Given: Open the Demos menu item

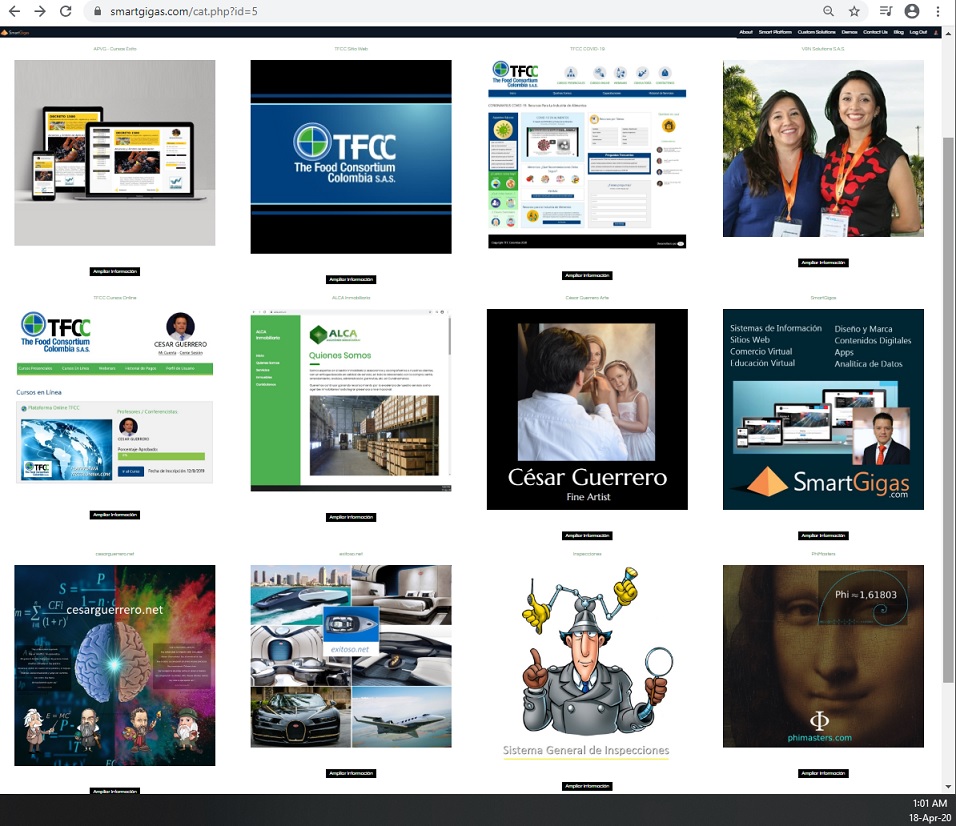Looking at the screenshot, I should [849, 32].
